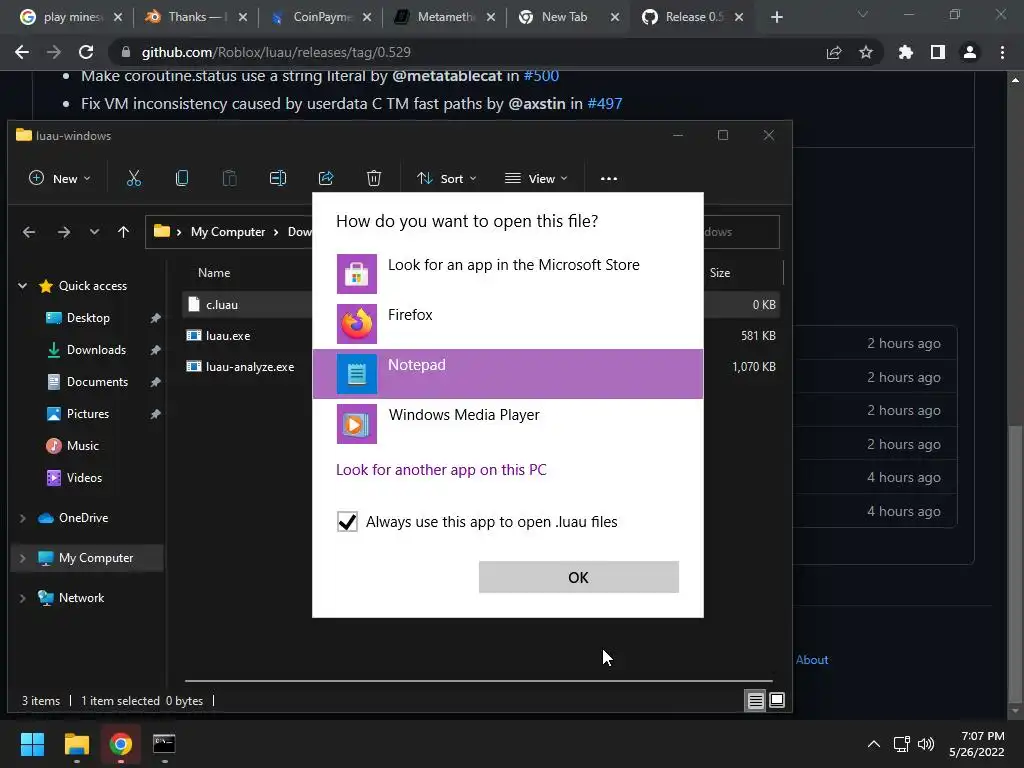Click Look for another app on this PC
This screenshot has width=1024, height=768.
(441, 470)
